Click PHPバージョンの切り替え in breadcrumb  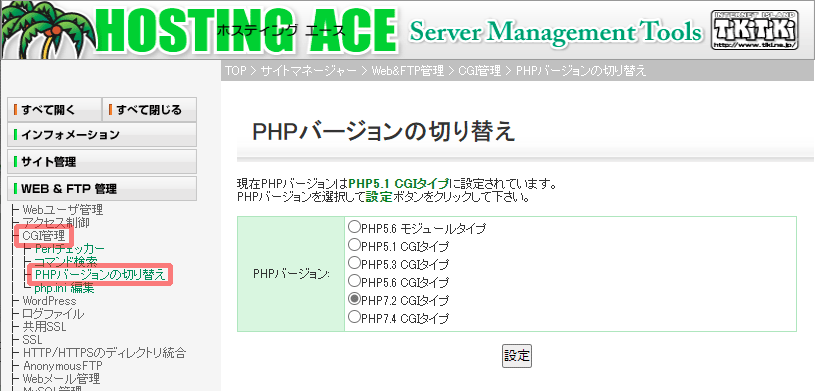pos(581,71)
